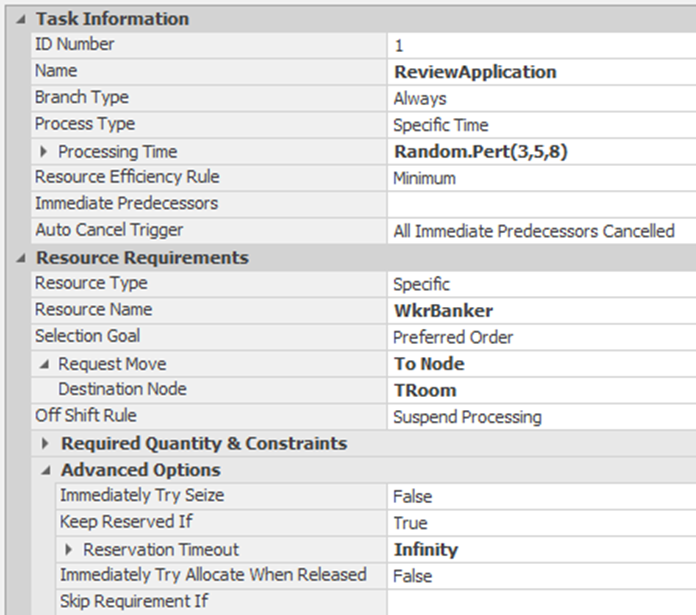Select the Resource Name property label
Screen dimensions: 696x615
[93, 310]
